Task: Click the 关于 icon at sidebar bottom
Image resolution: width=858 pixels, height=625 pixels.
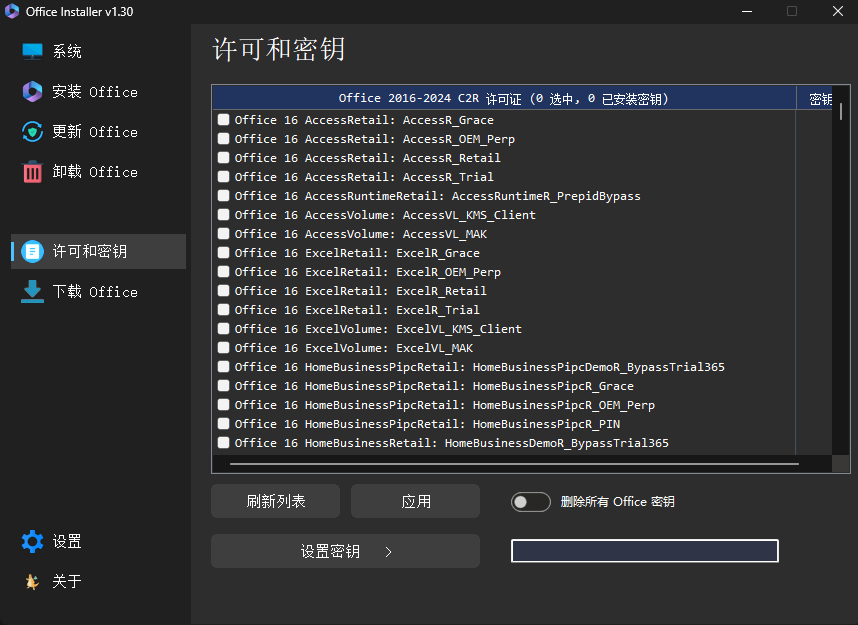Action: [33, 581]
